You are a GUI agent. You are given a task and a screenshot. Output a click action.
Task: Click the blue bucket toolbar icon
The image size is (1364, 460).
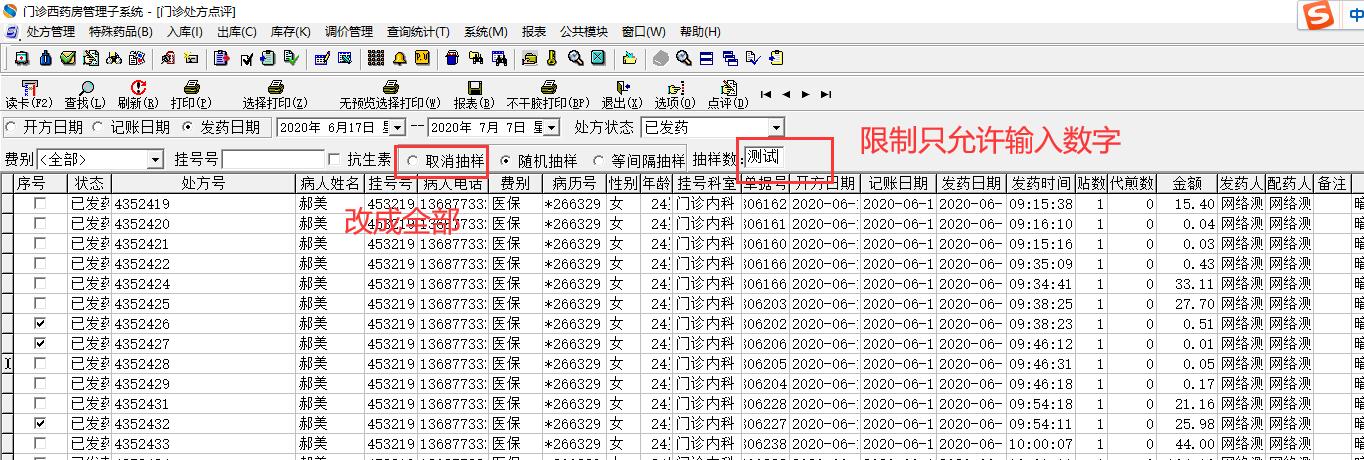coord(452,58)
